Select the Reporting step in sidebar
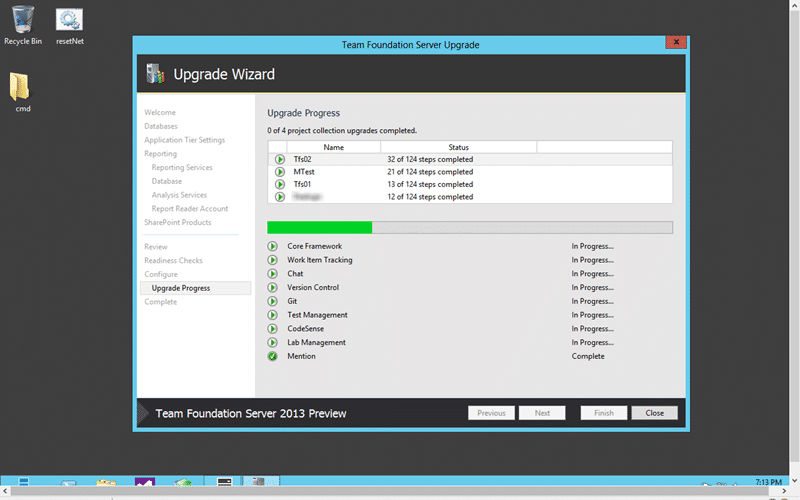The image size is (800, 500). click(x=160, y=154)
